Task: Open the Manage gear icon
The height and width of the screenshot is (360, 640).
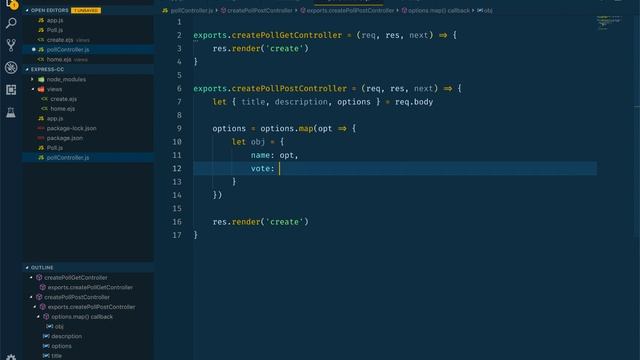Action: 11,357
